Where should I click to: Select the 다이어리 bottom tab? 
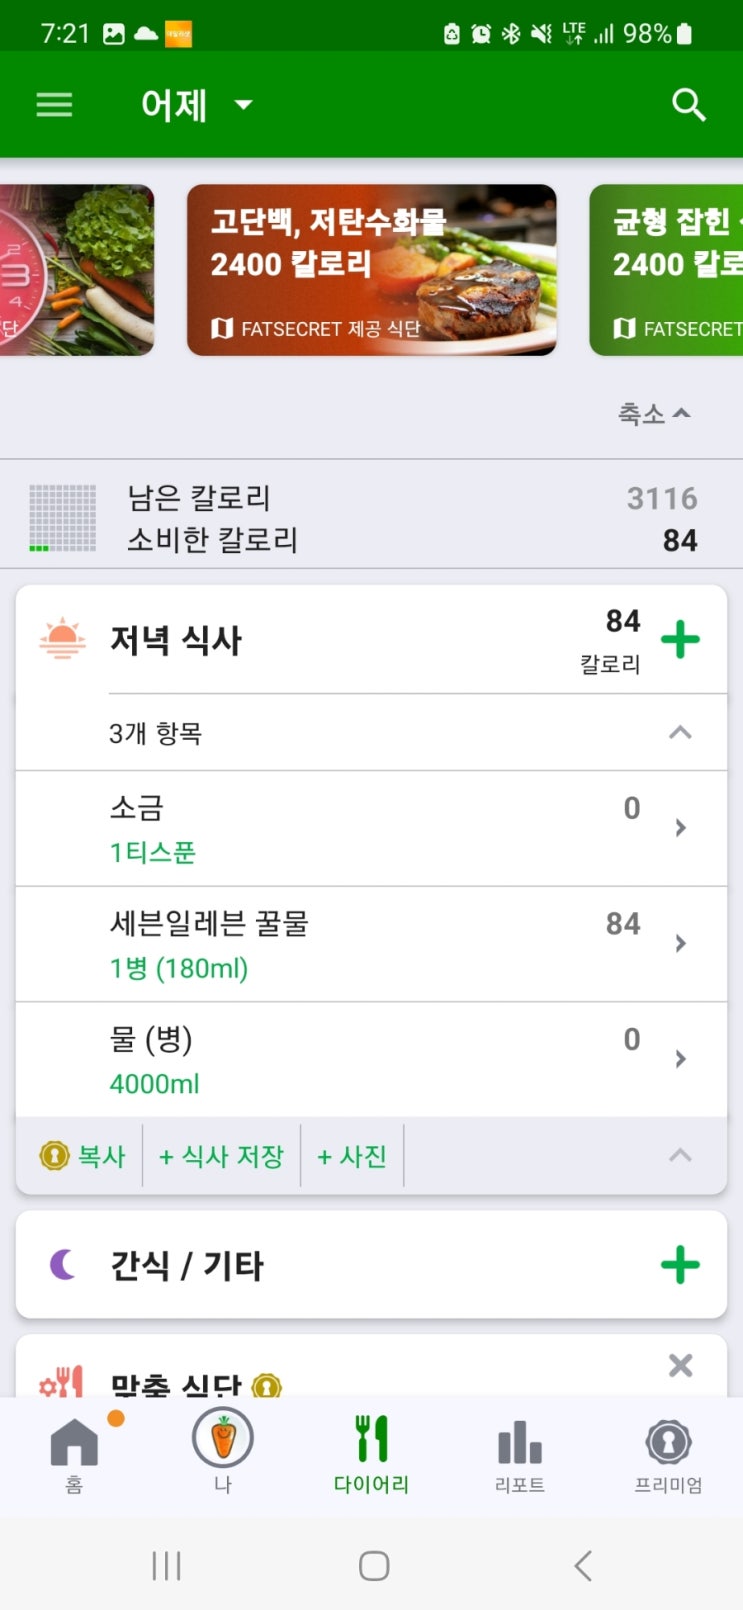371,1450
